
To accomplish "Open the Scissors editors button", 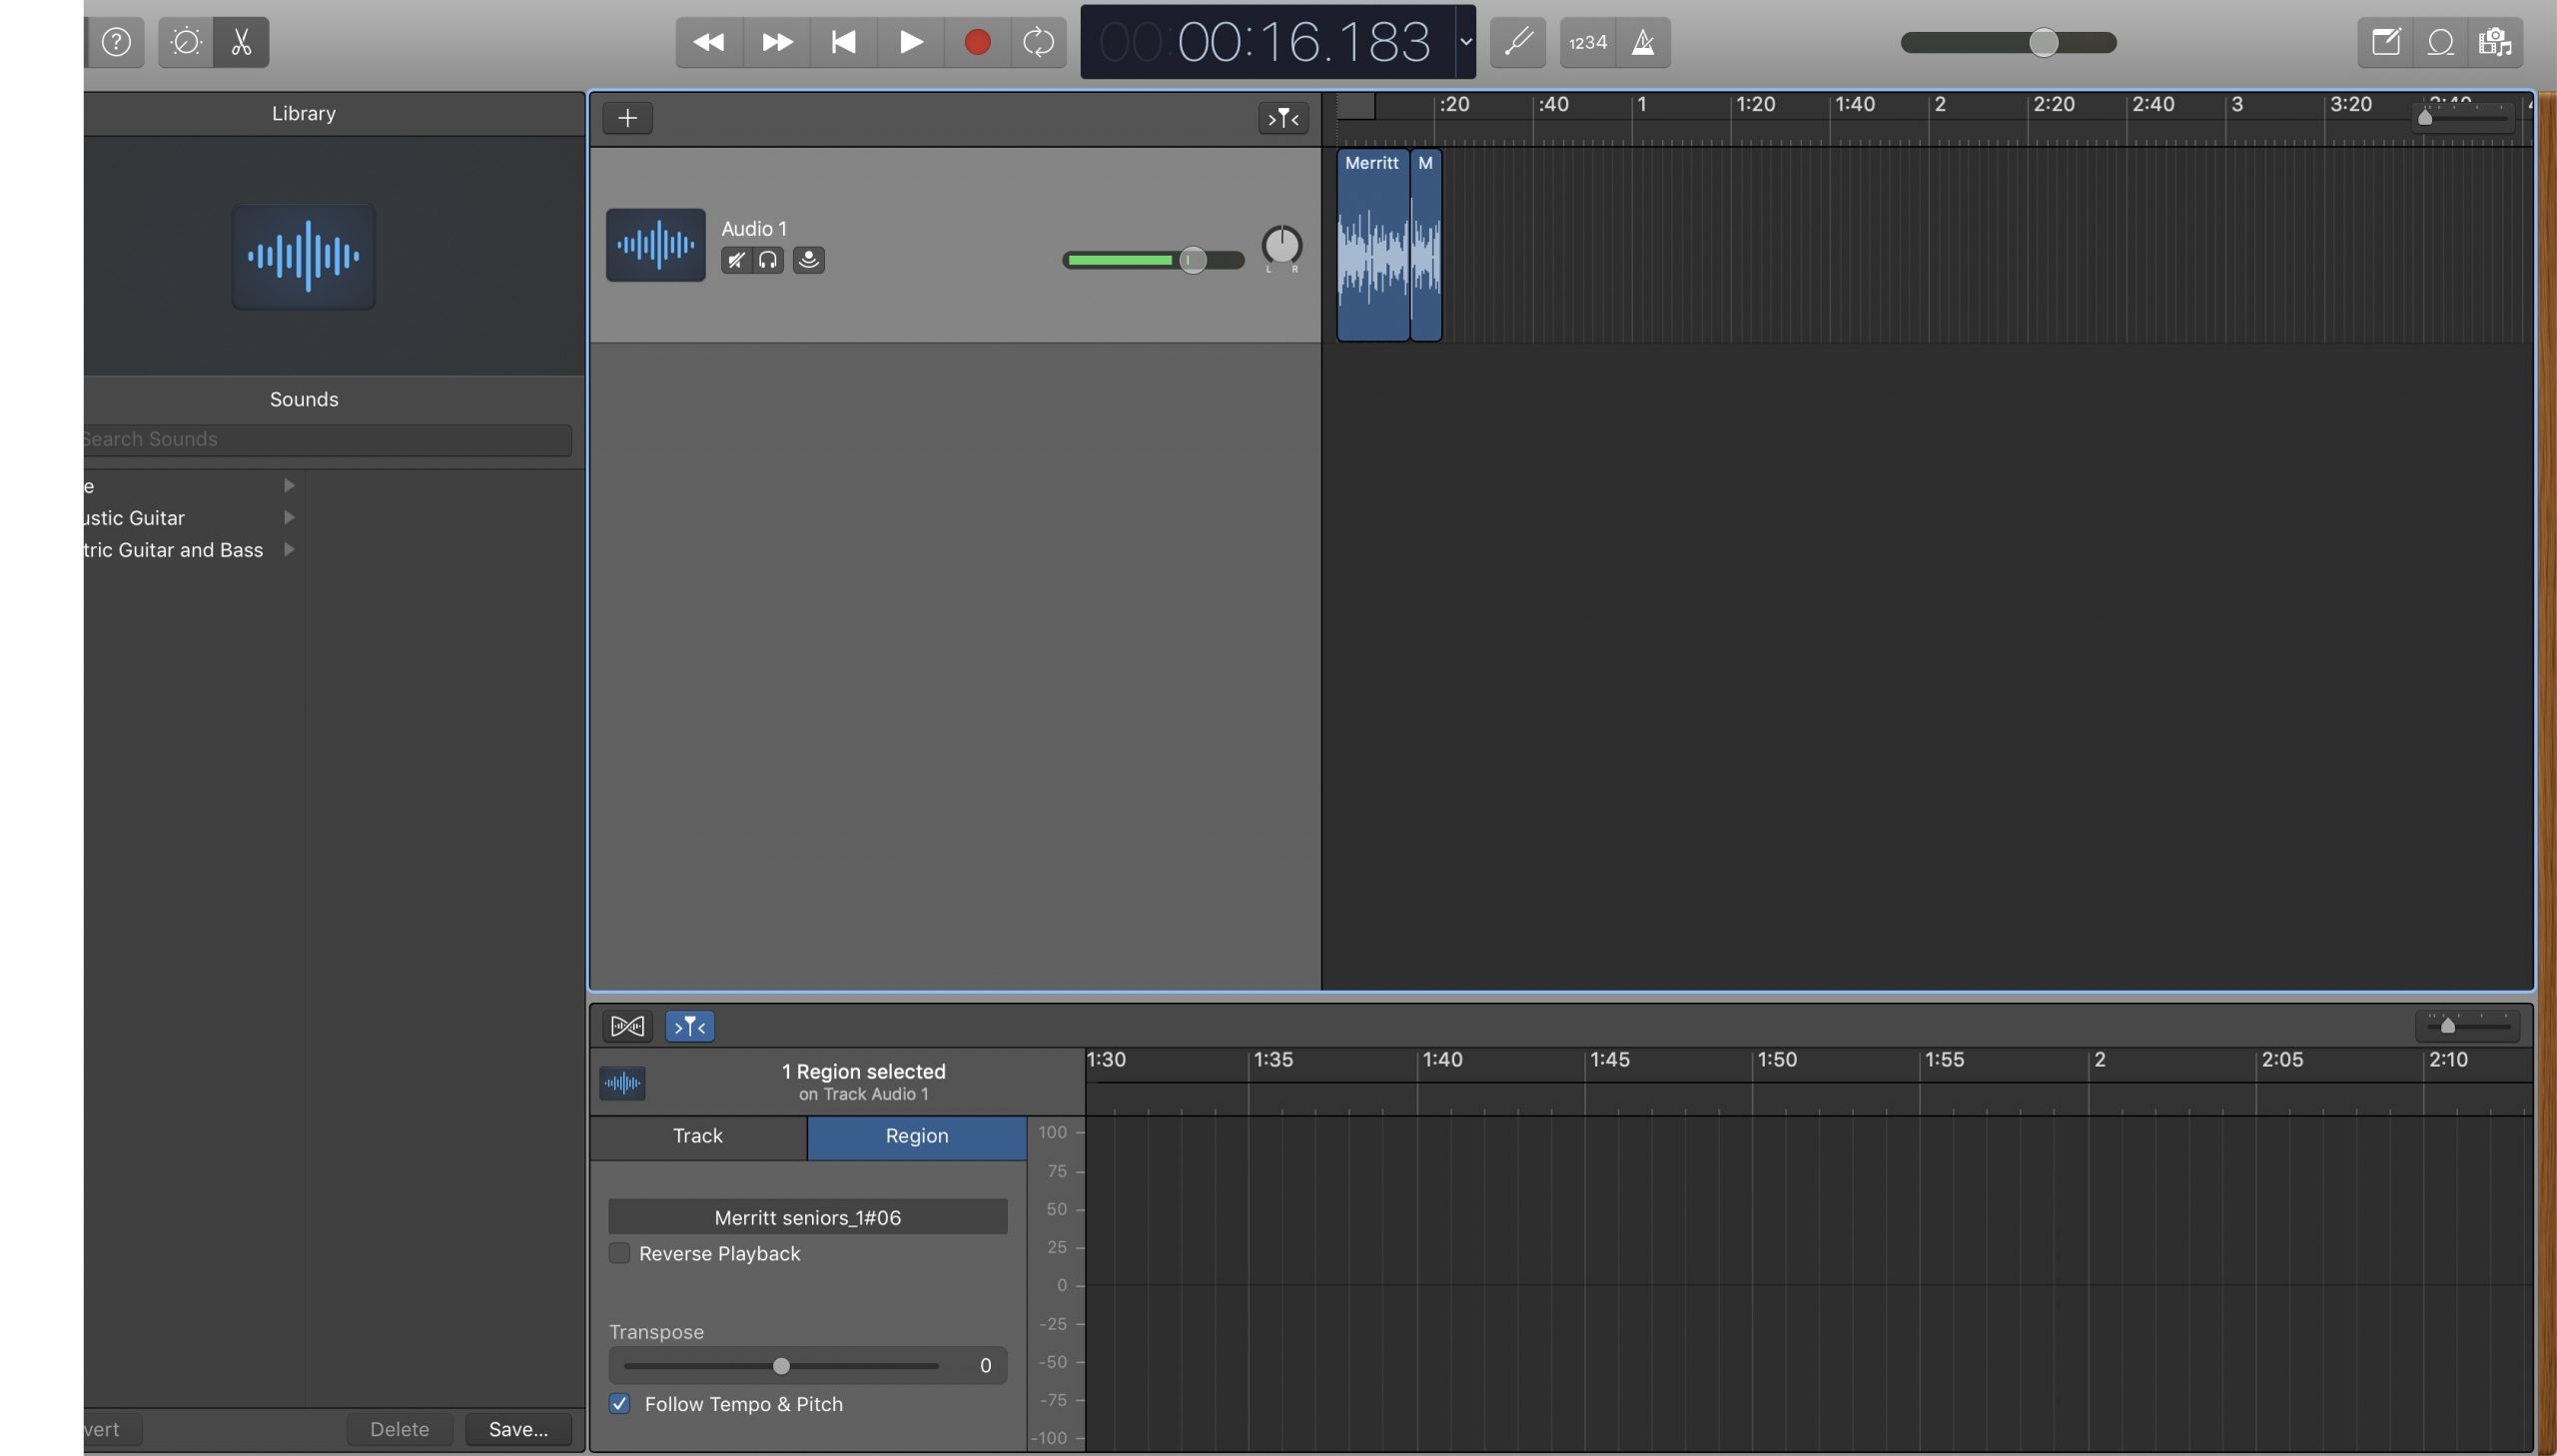I will coord(241,42).
